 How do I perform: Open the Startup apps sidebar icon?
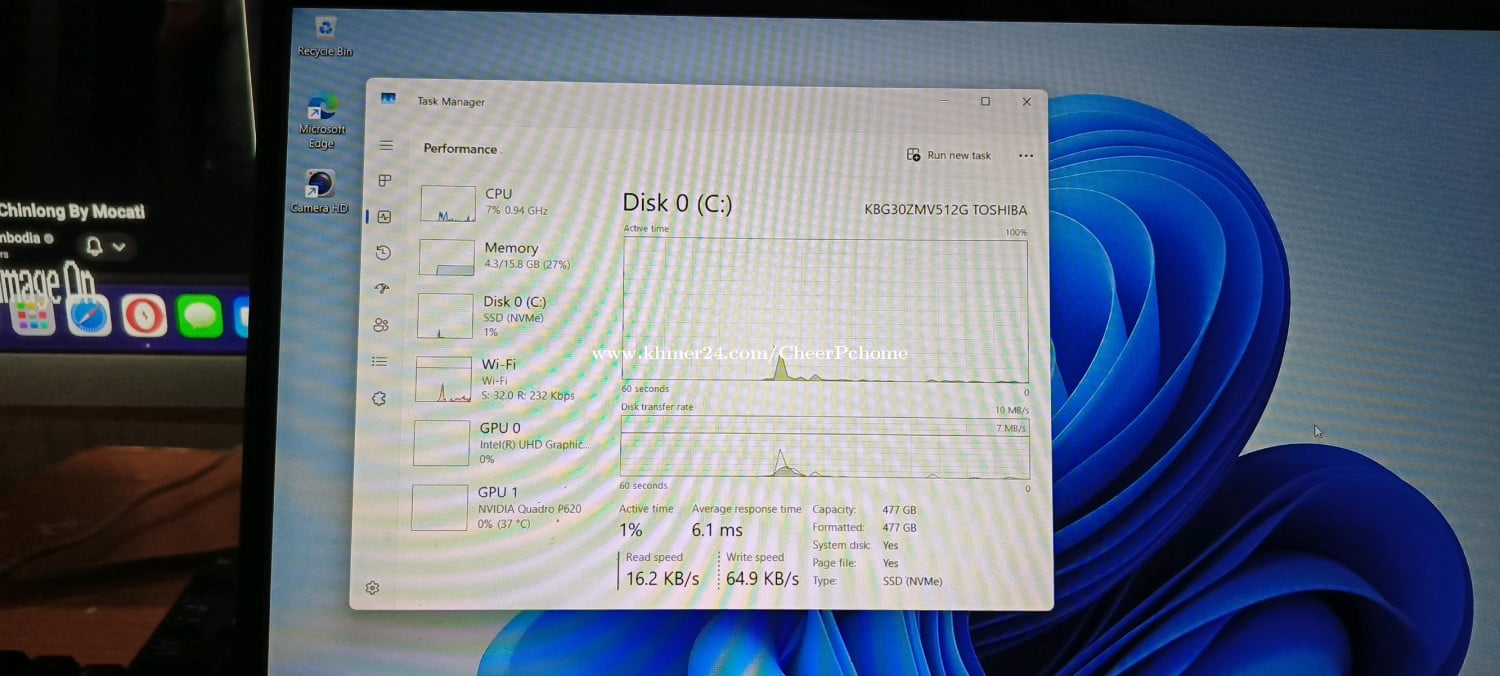[x=382, y=289]
